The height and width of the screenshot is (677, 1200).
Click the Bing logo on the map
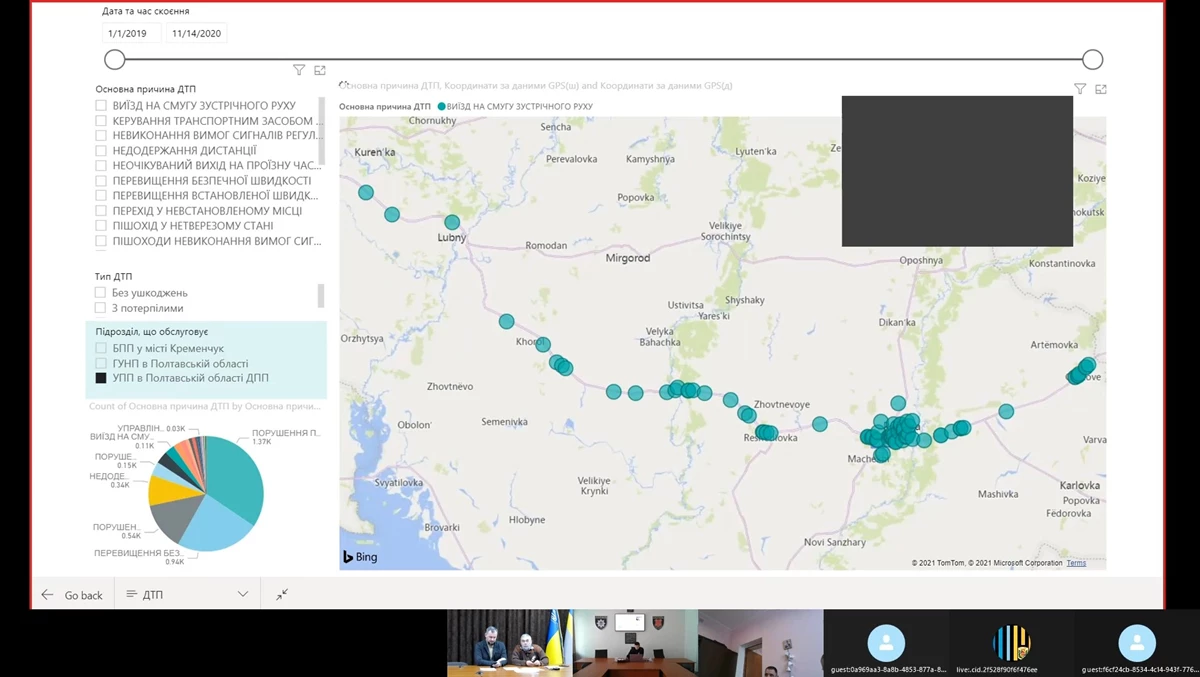pos(360,557)
